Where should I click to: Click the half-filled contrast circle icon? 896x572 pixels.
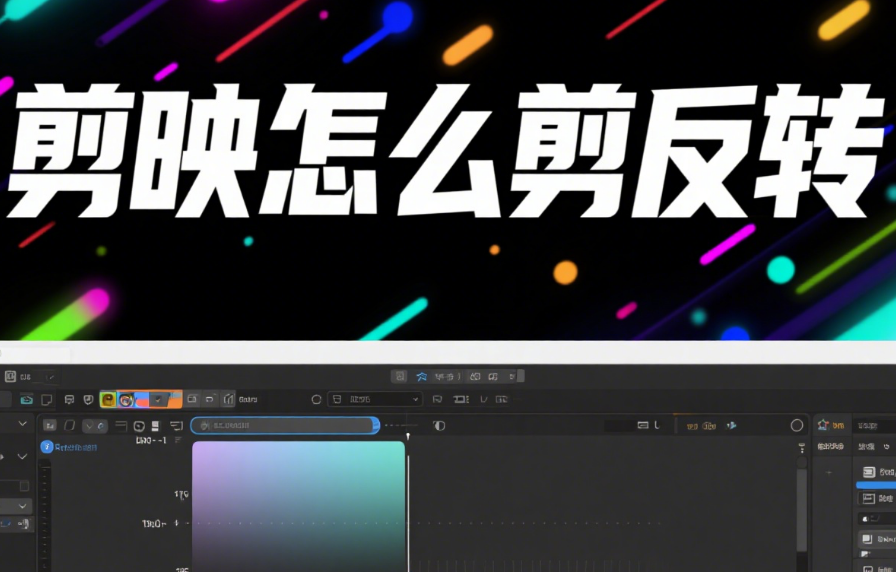(x=439, y=426)
